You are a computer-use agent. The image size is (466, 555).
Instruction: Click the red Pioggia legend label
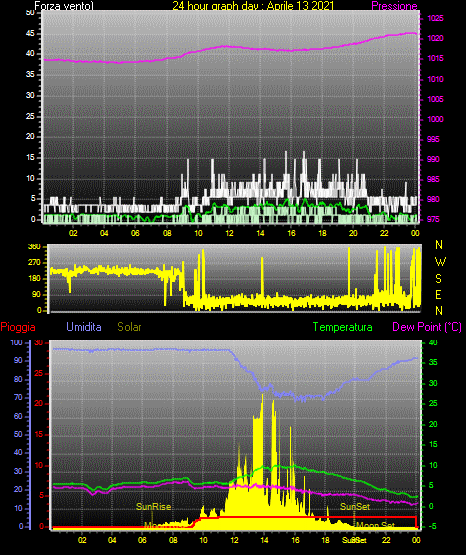coord(18,327)
